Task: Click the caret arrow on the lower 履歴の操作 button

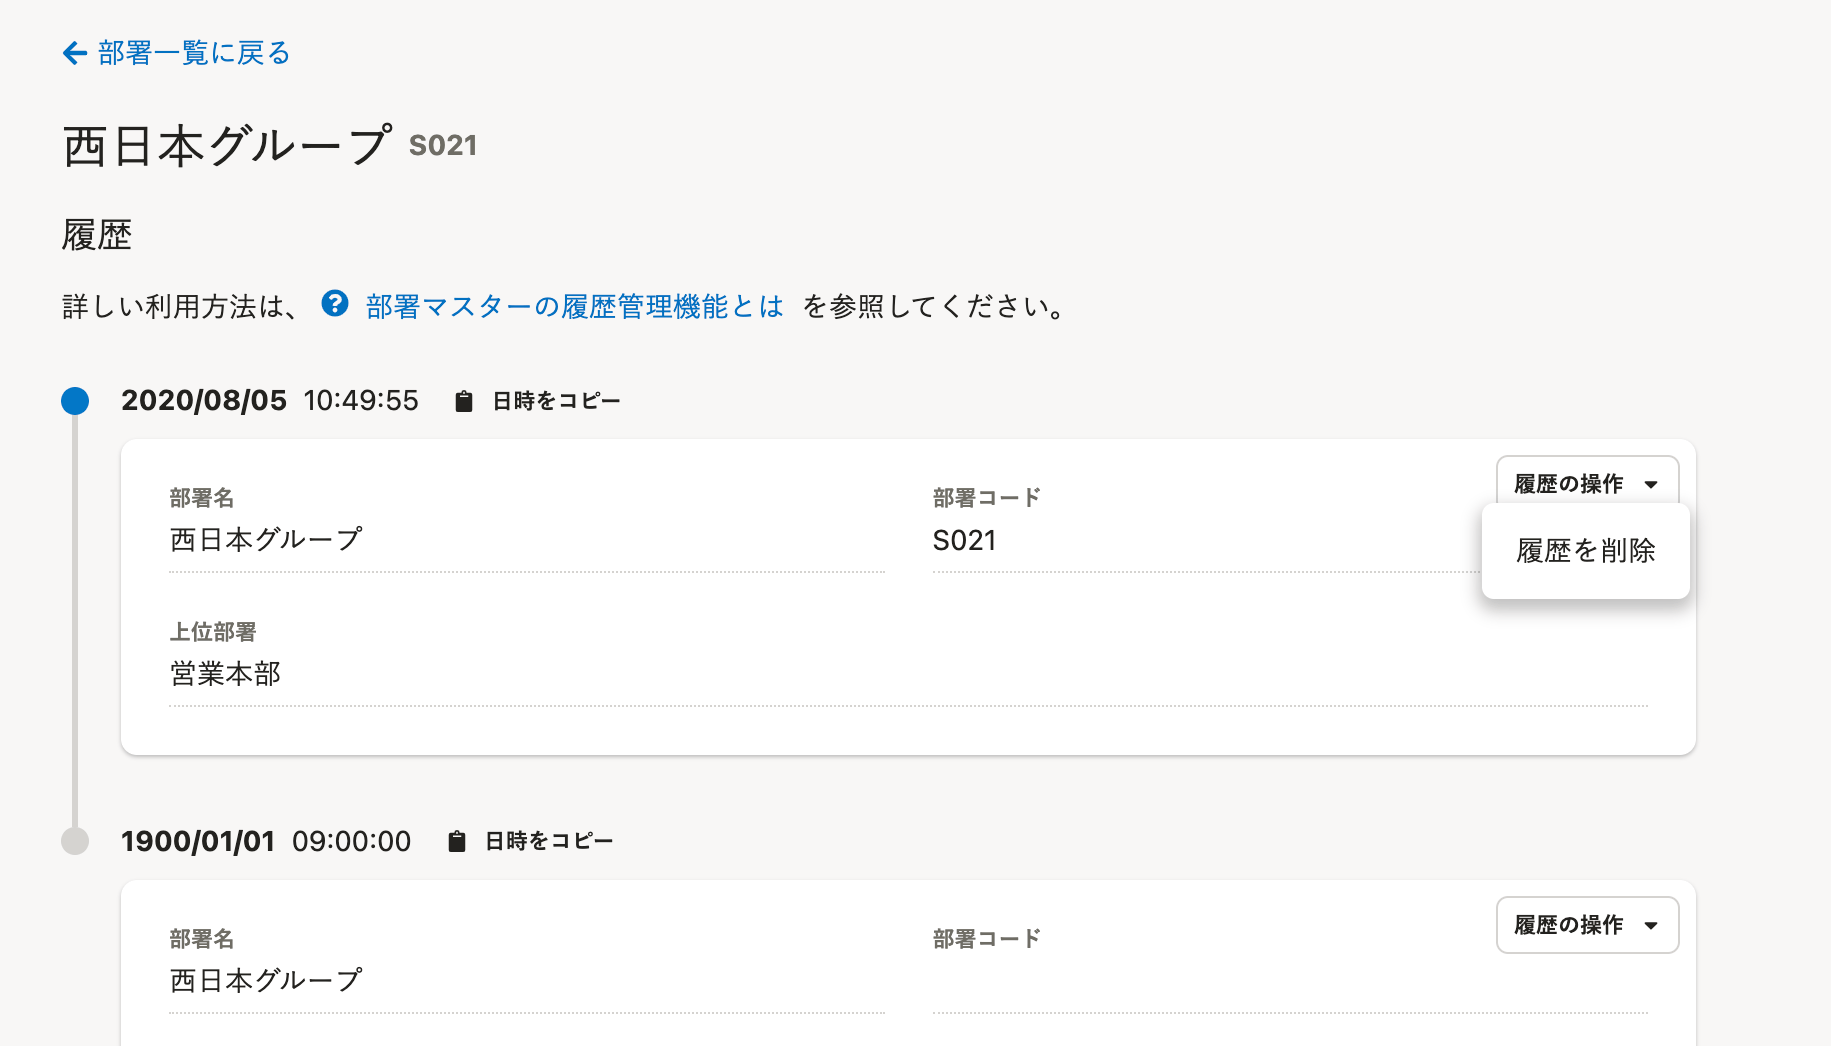Action: (x=1651, y=925)
